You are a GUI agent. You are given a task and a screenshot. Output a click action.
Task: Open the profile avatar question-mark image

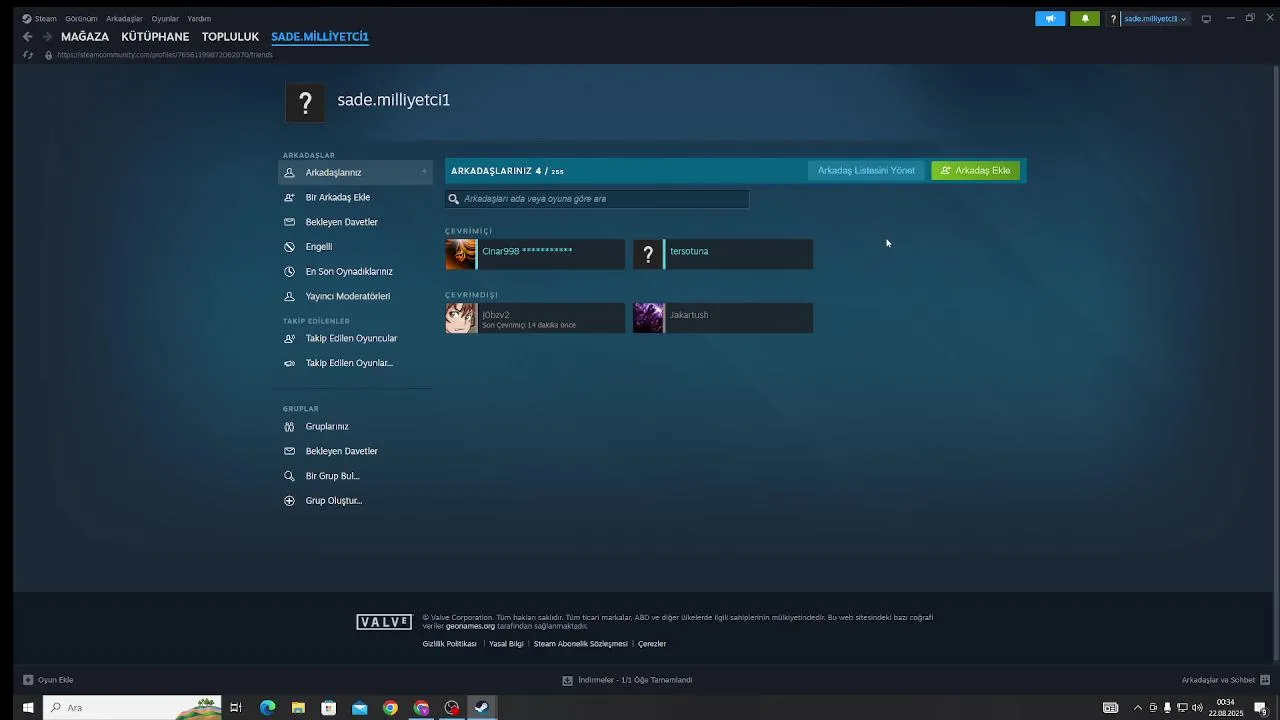305,102
